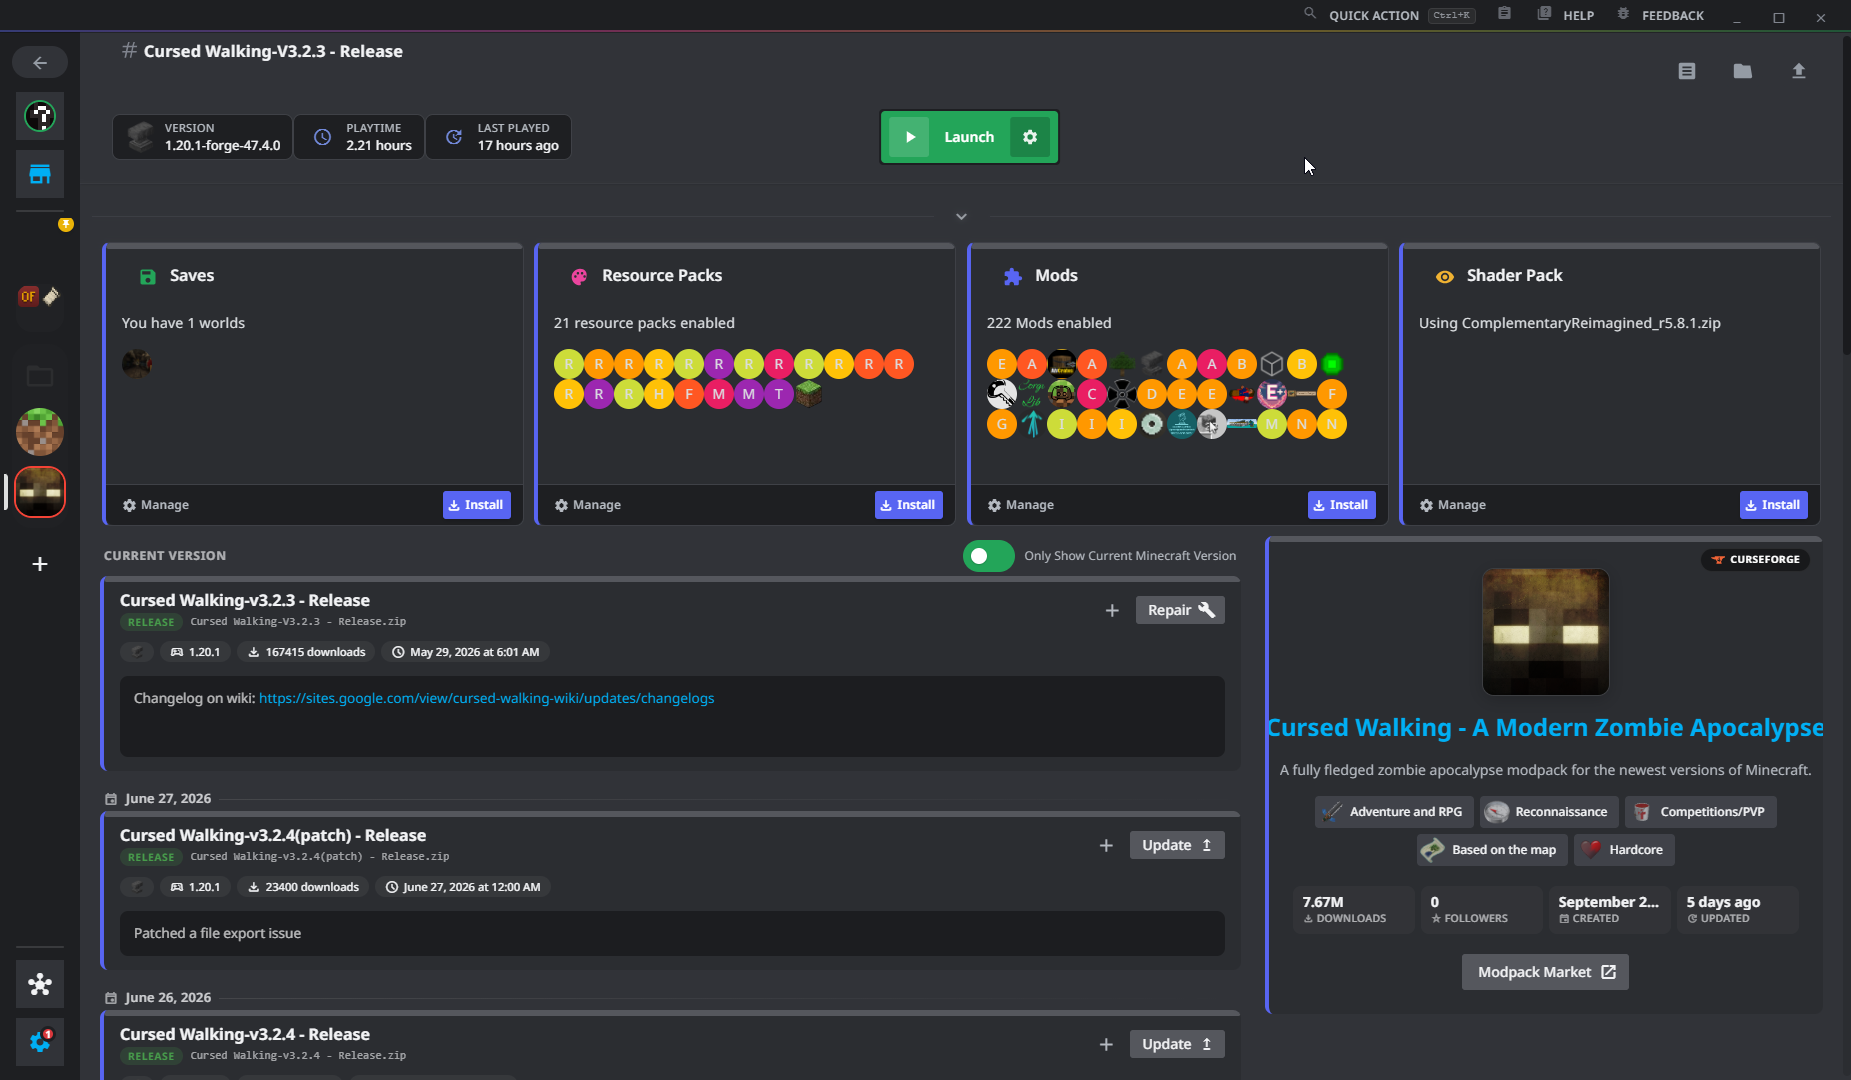
Task: Open the network nodes icon in sidebar
Action: coord(40,985)
